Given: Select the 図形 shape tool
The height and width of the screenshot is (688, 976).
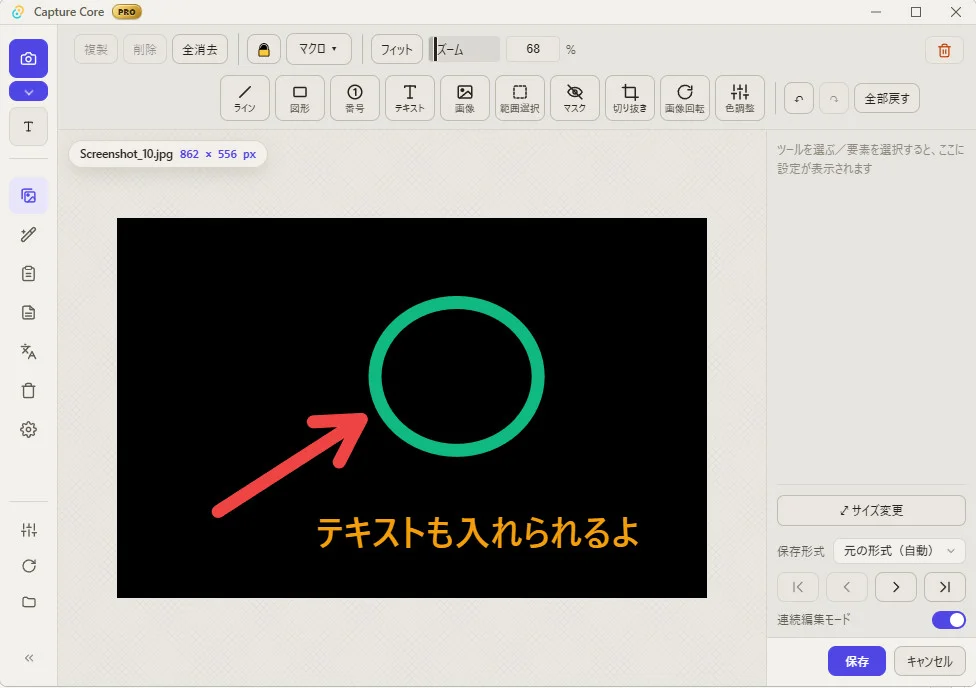Looking at the screenshot, I should point(299,98).
